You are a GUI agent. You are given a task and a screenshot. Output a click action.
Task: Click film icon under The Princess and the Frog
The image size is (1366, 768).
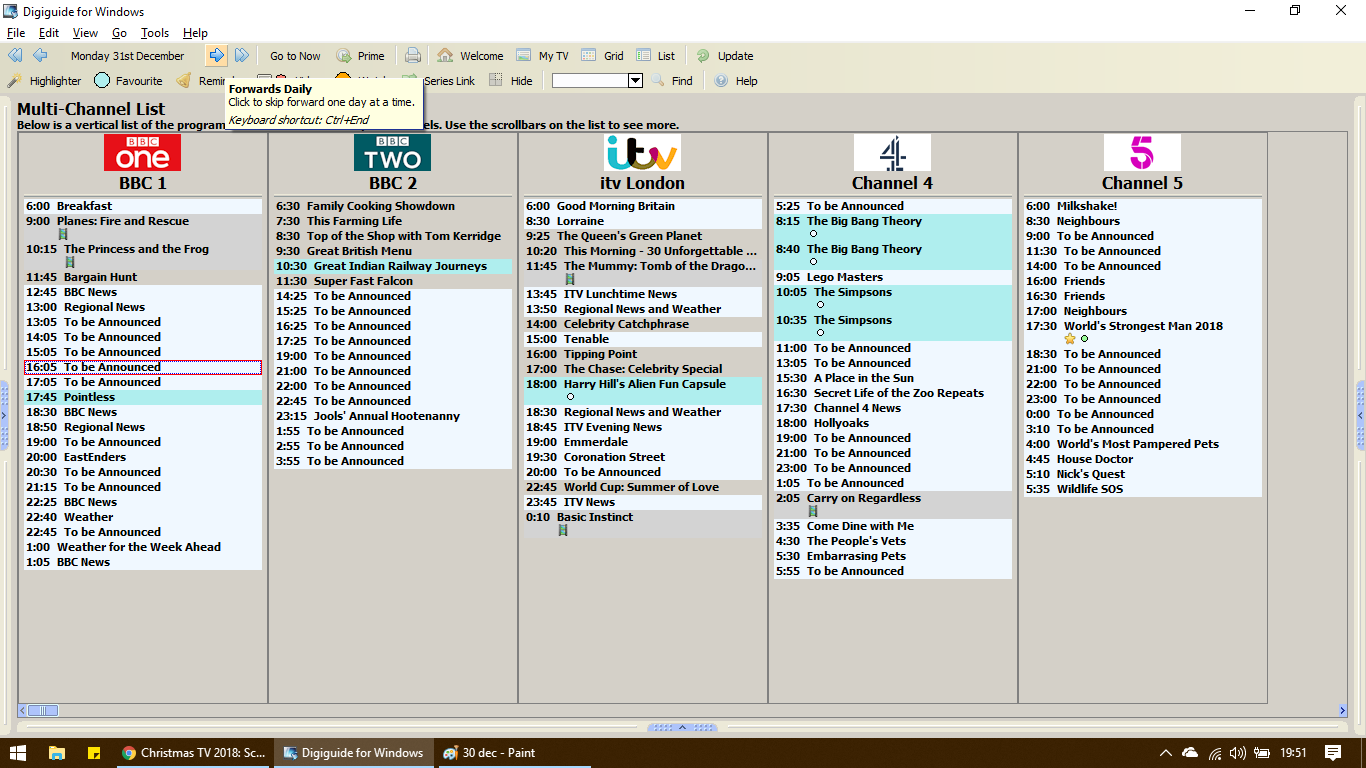click(x=70, y=262)
